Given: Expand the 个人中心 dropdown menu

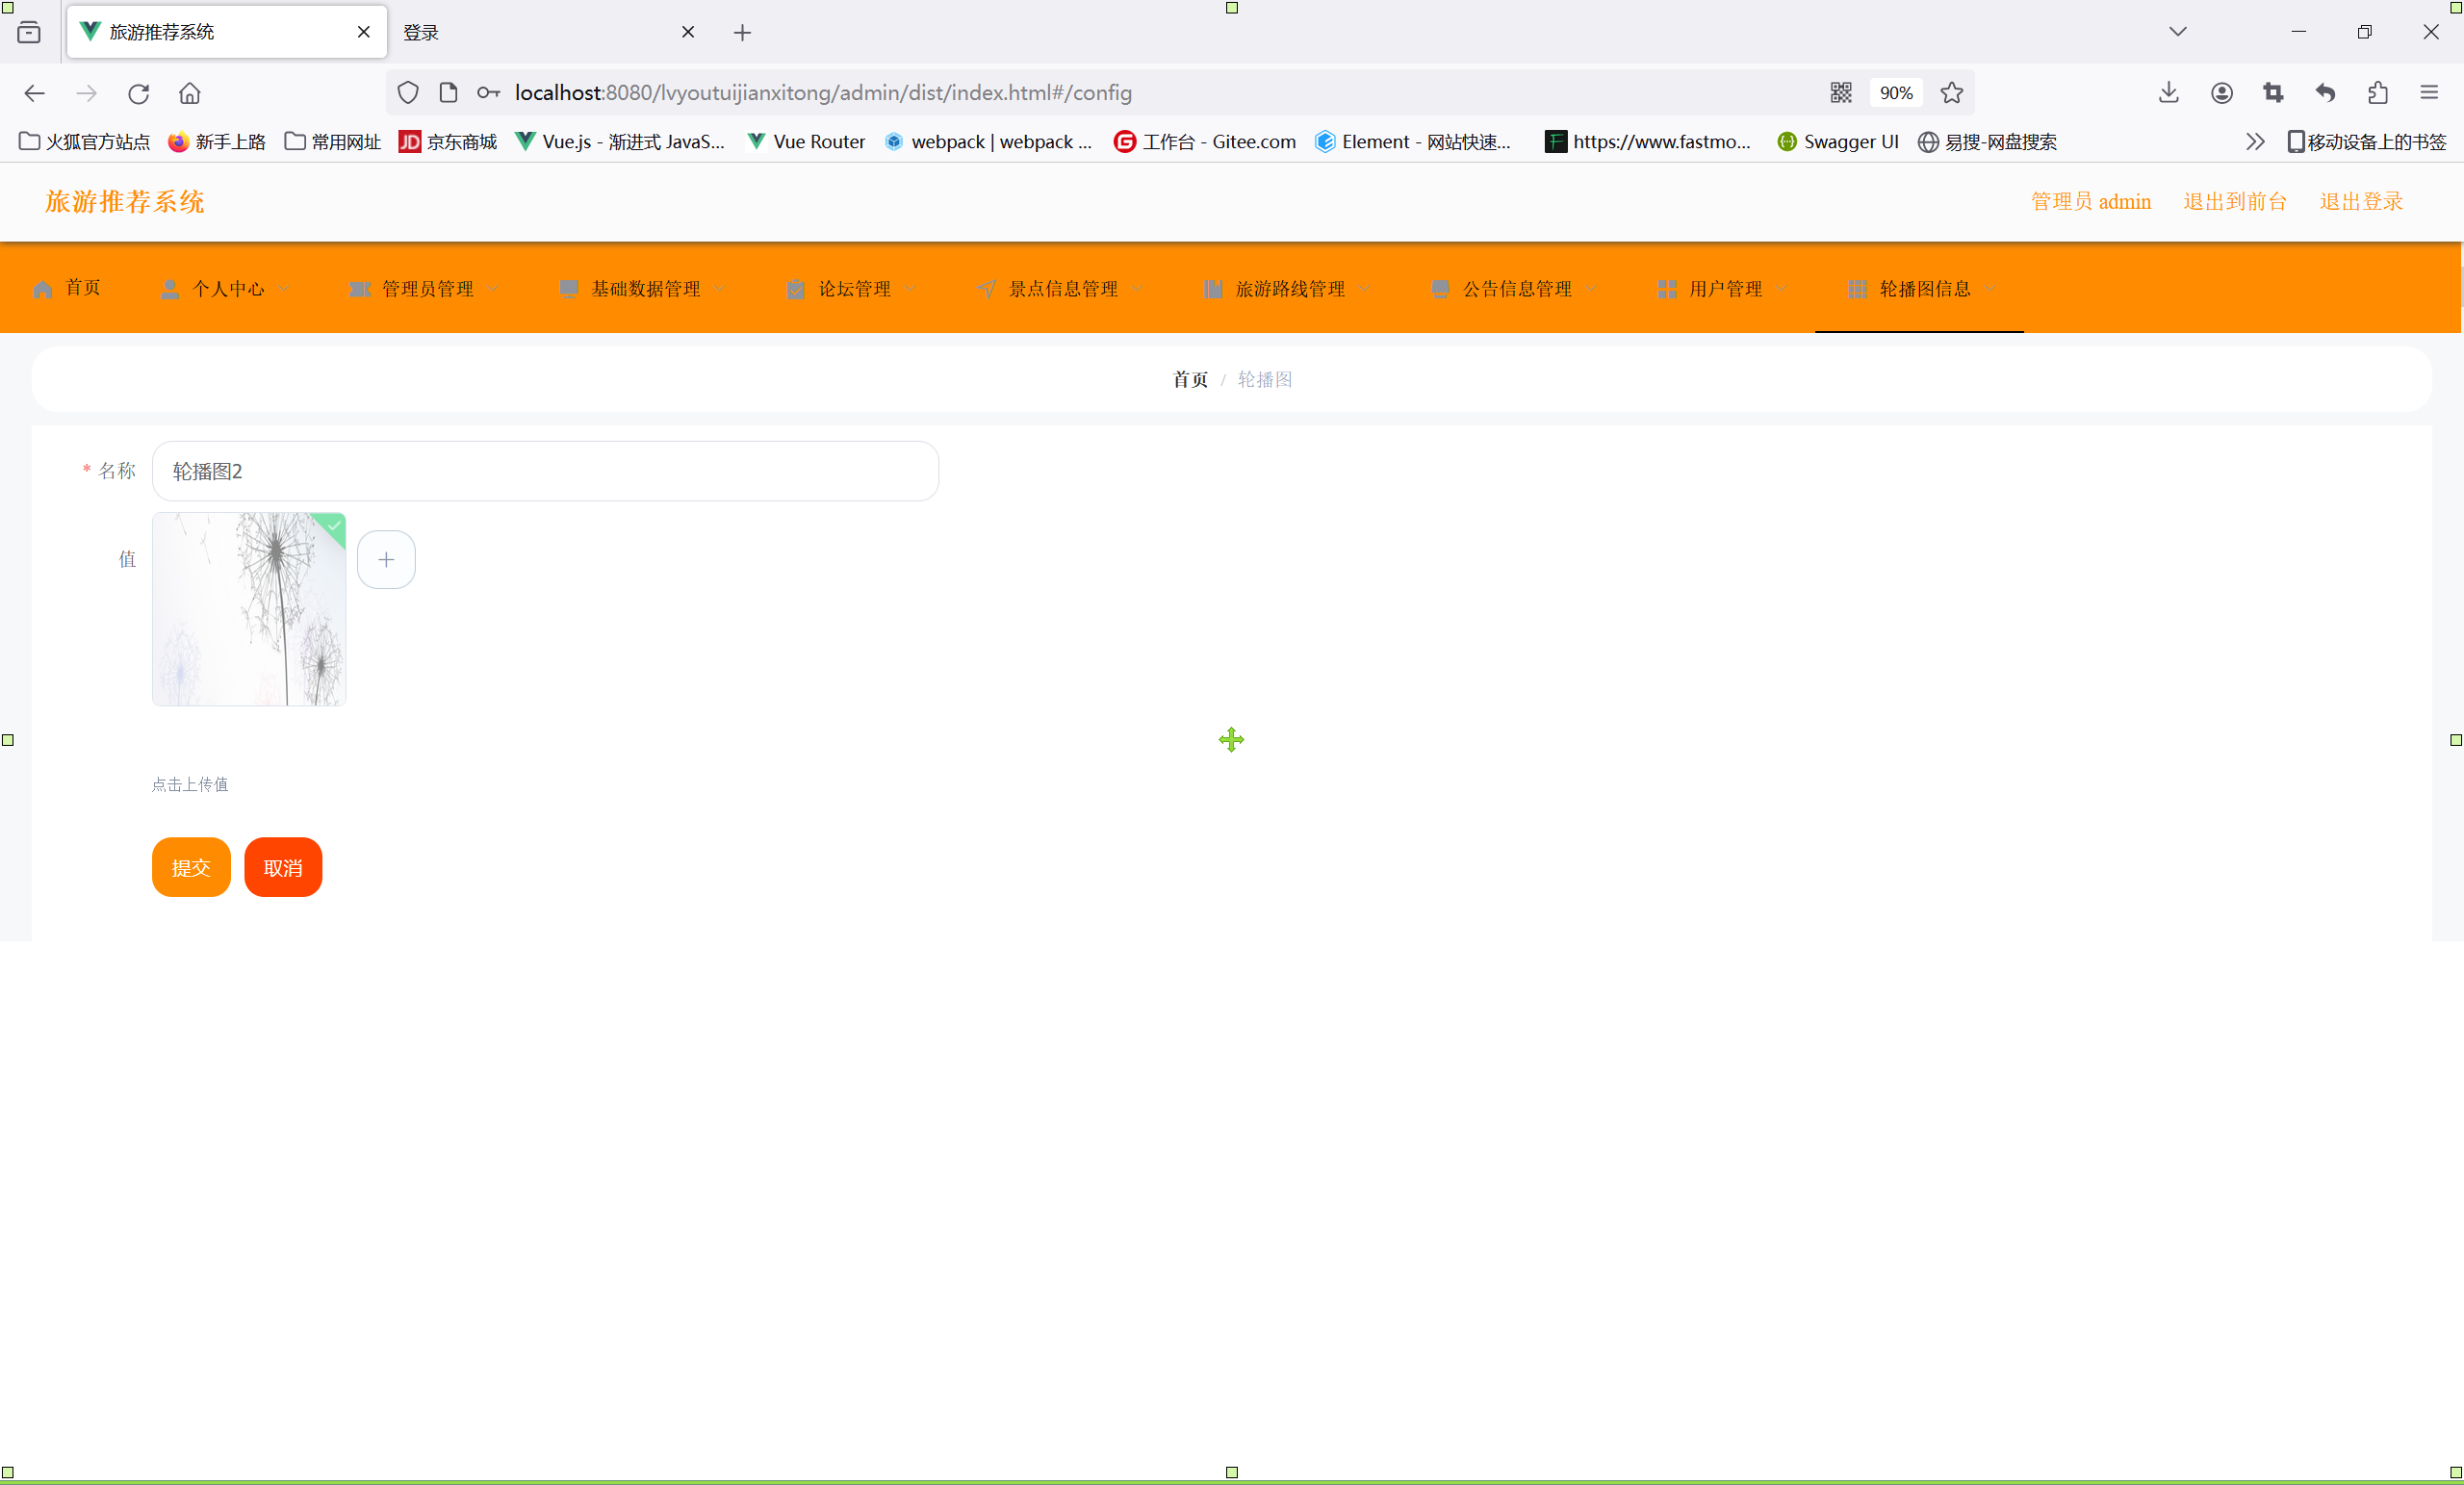Looking at the screenshot, I should [227, 289].
